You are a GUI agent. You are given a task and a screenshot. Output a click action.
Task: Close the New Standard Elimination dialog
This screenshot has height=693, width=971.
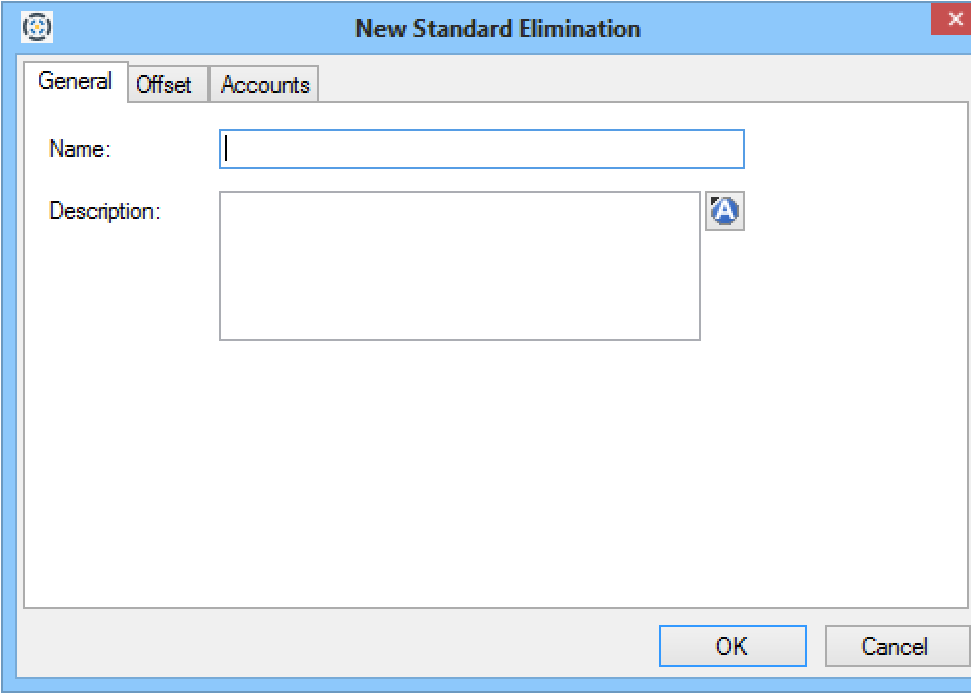pos(951,20)
